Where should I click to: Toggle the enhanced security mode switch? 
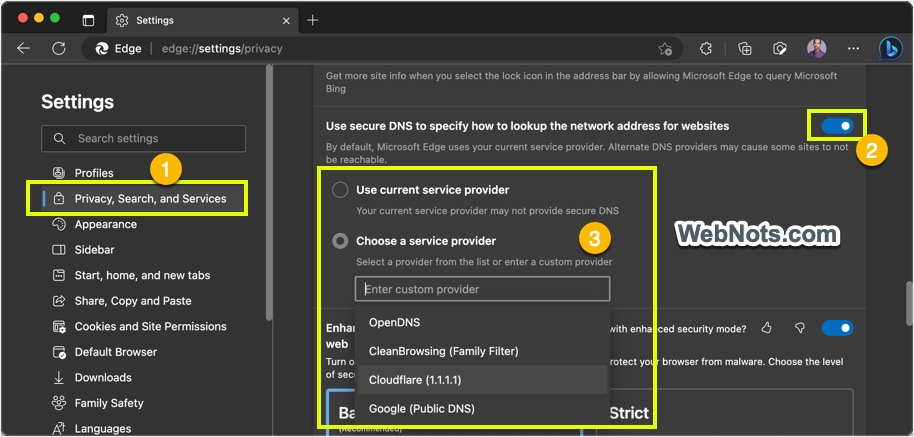tap(837, 328)
